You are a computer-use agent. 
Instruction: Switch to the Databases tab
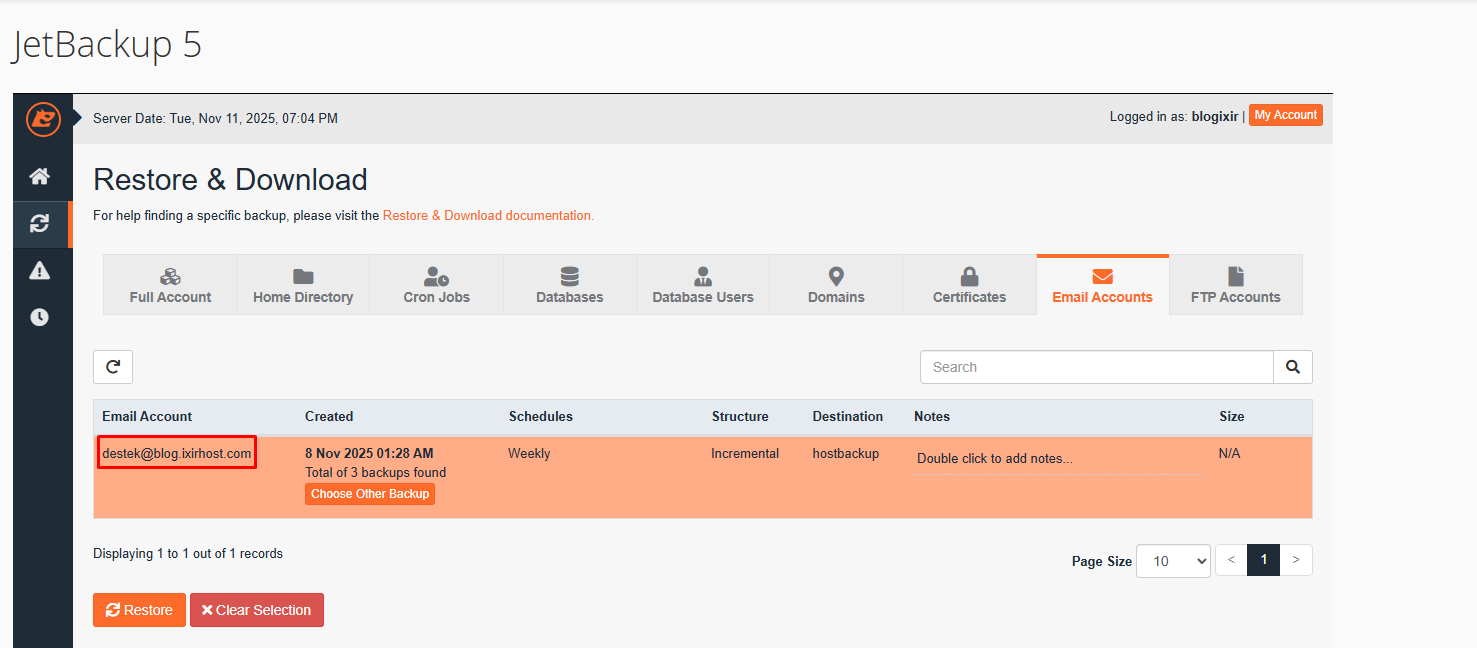[570, 285]
